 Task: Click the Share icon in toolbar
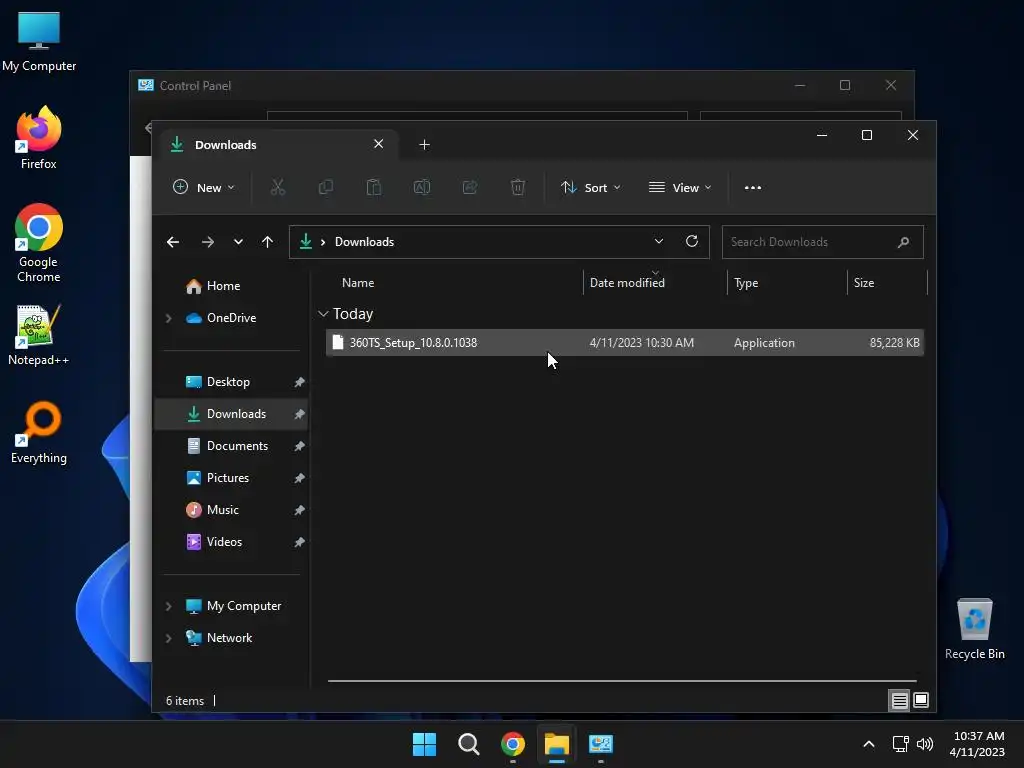point(470,187)
